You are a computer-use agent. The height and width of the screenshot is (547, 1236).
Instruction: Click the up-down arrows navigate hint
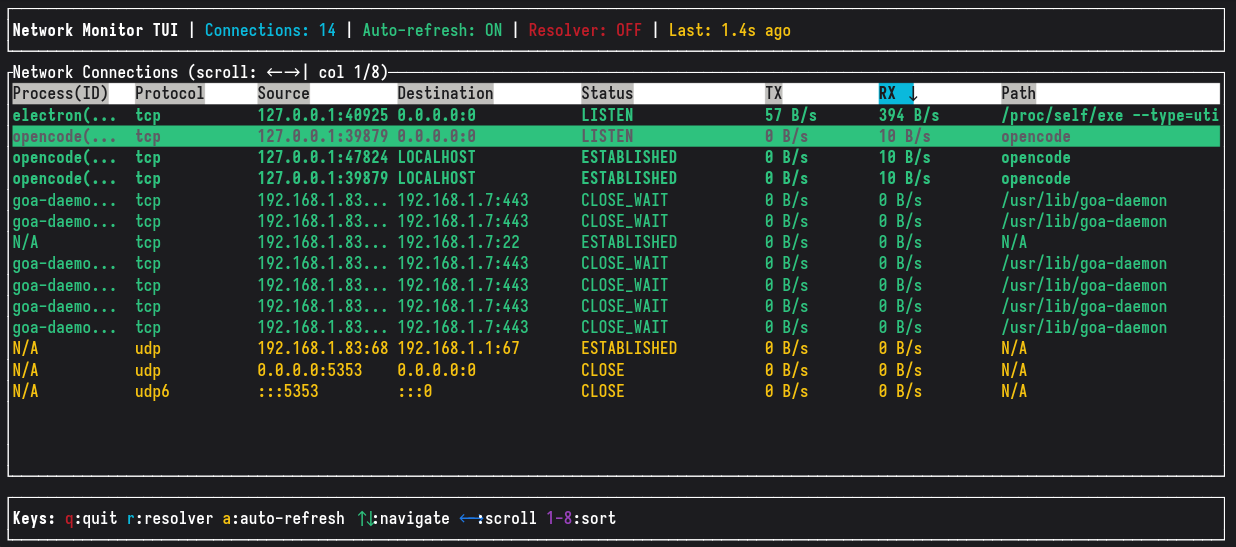[404, 518]
